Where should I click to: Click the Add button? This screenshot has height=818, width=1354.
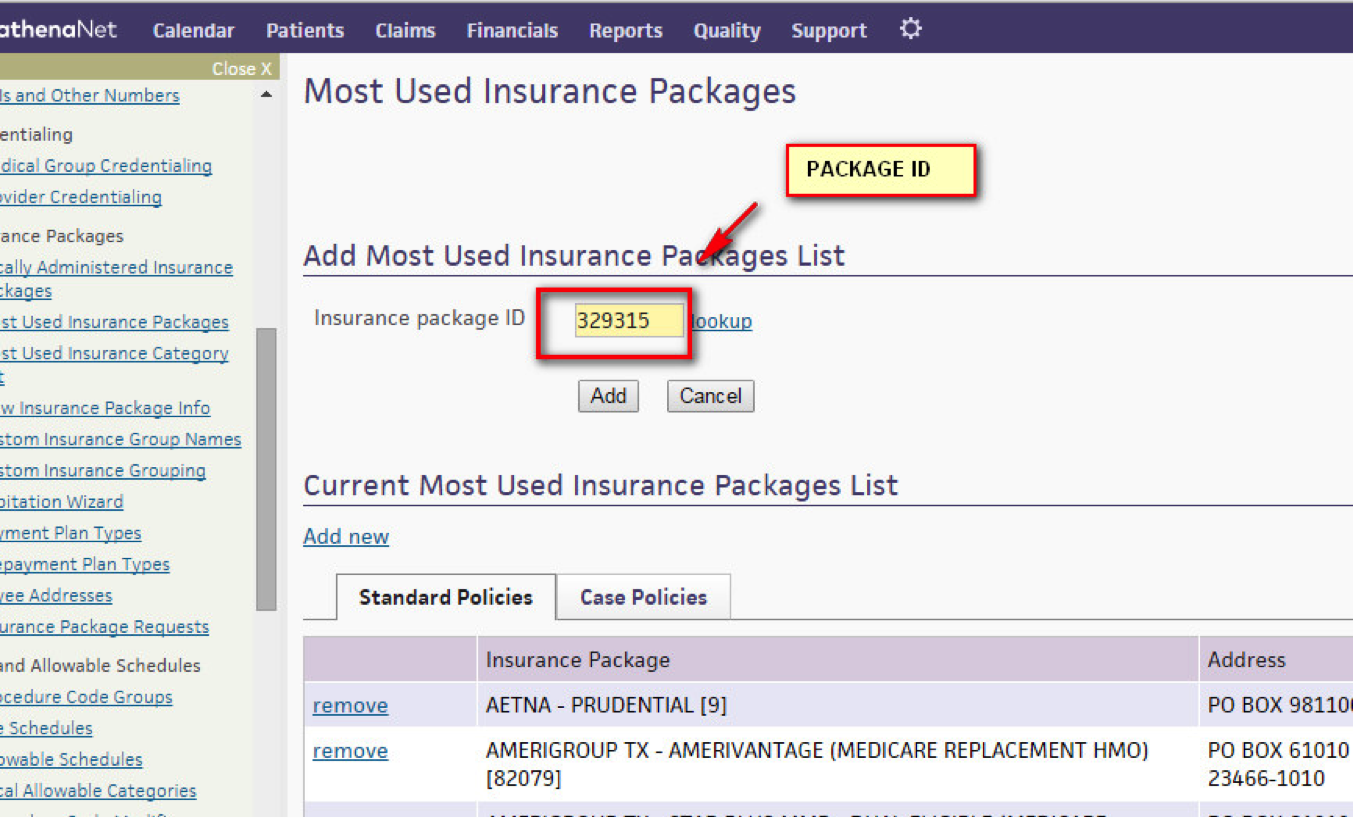point(608,396)
